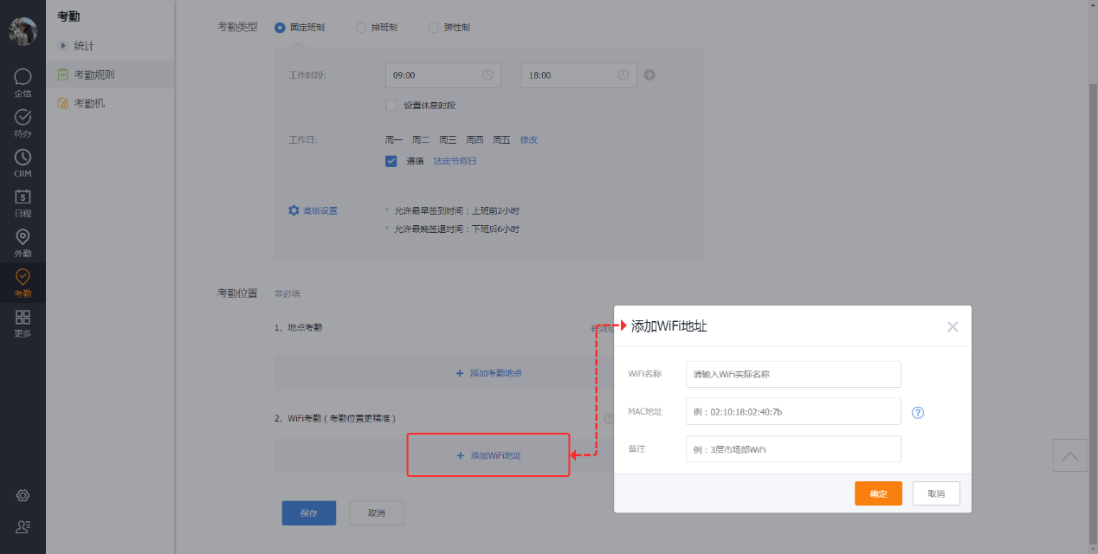Open the contacts icon at sidebar bottom
Viewport: 1098px width, 554px height.
pyautogui.click(x=22, y=527)
